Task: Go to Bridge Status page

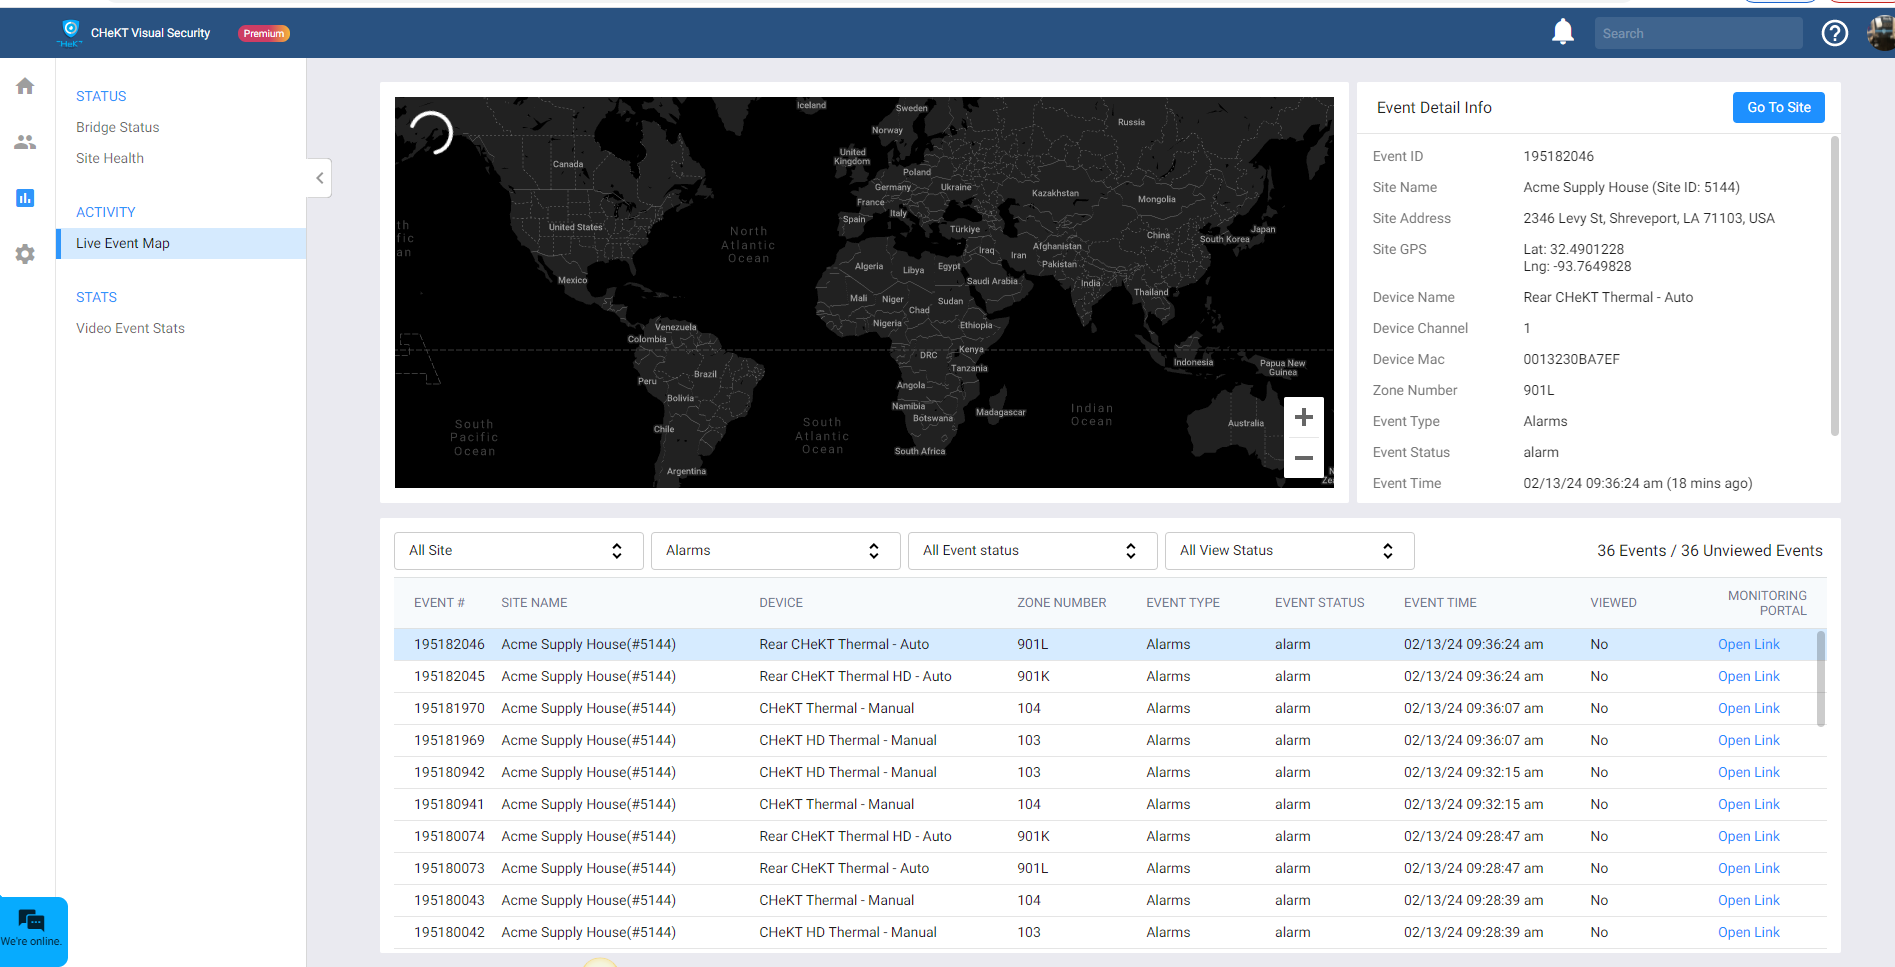Action: [x=118, y=127]
